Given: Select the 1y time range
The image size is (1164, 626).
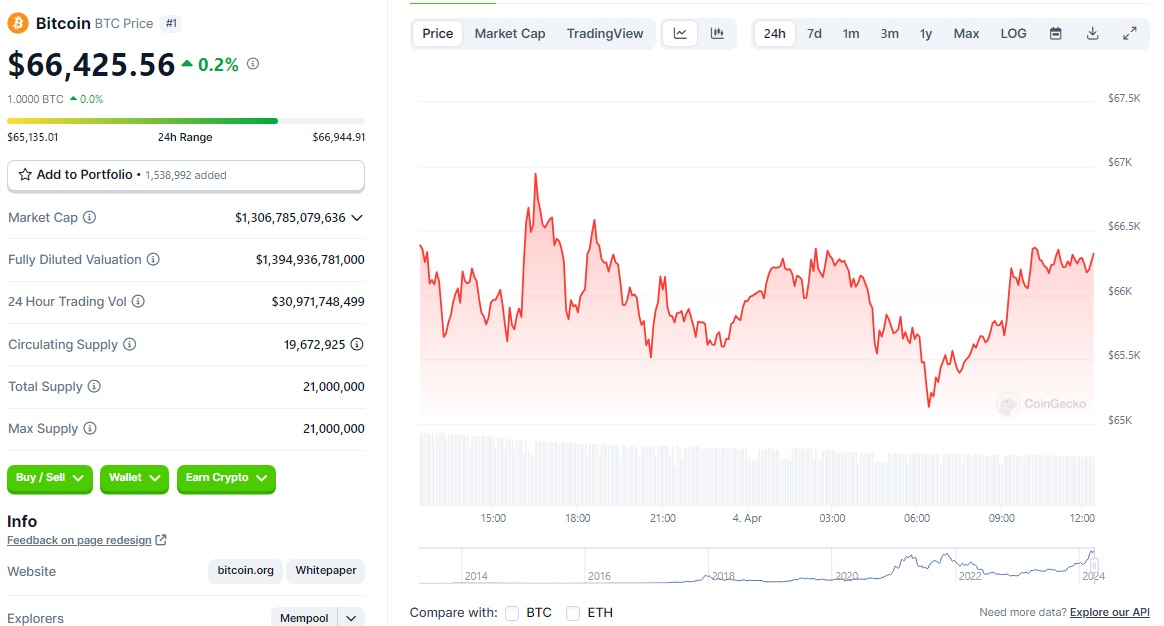Looking at the screenshot, I should click(x=926, y=33).
